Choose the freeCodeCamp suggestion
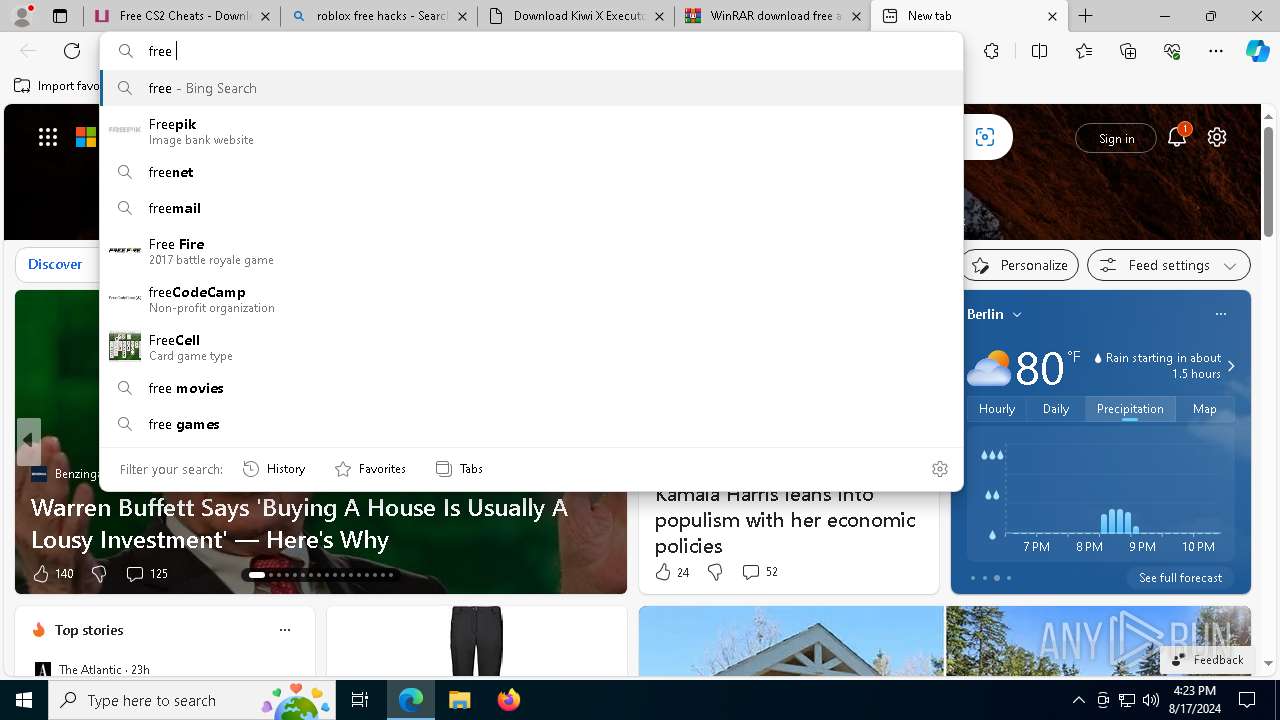The image size is (1280, 720). pyautogui.click(x=531, y=298)
